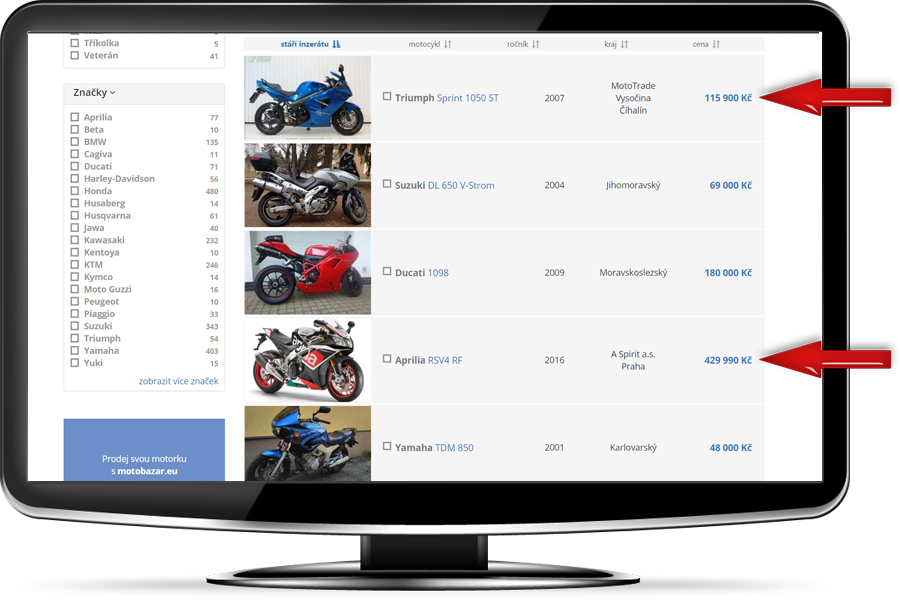Image resolution: width=900 pixels, height=600 pixels.
Task: Click the 48 000 Kč price
Action: click(x=731, y=448)
